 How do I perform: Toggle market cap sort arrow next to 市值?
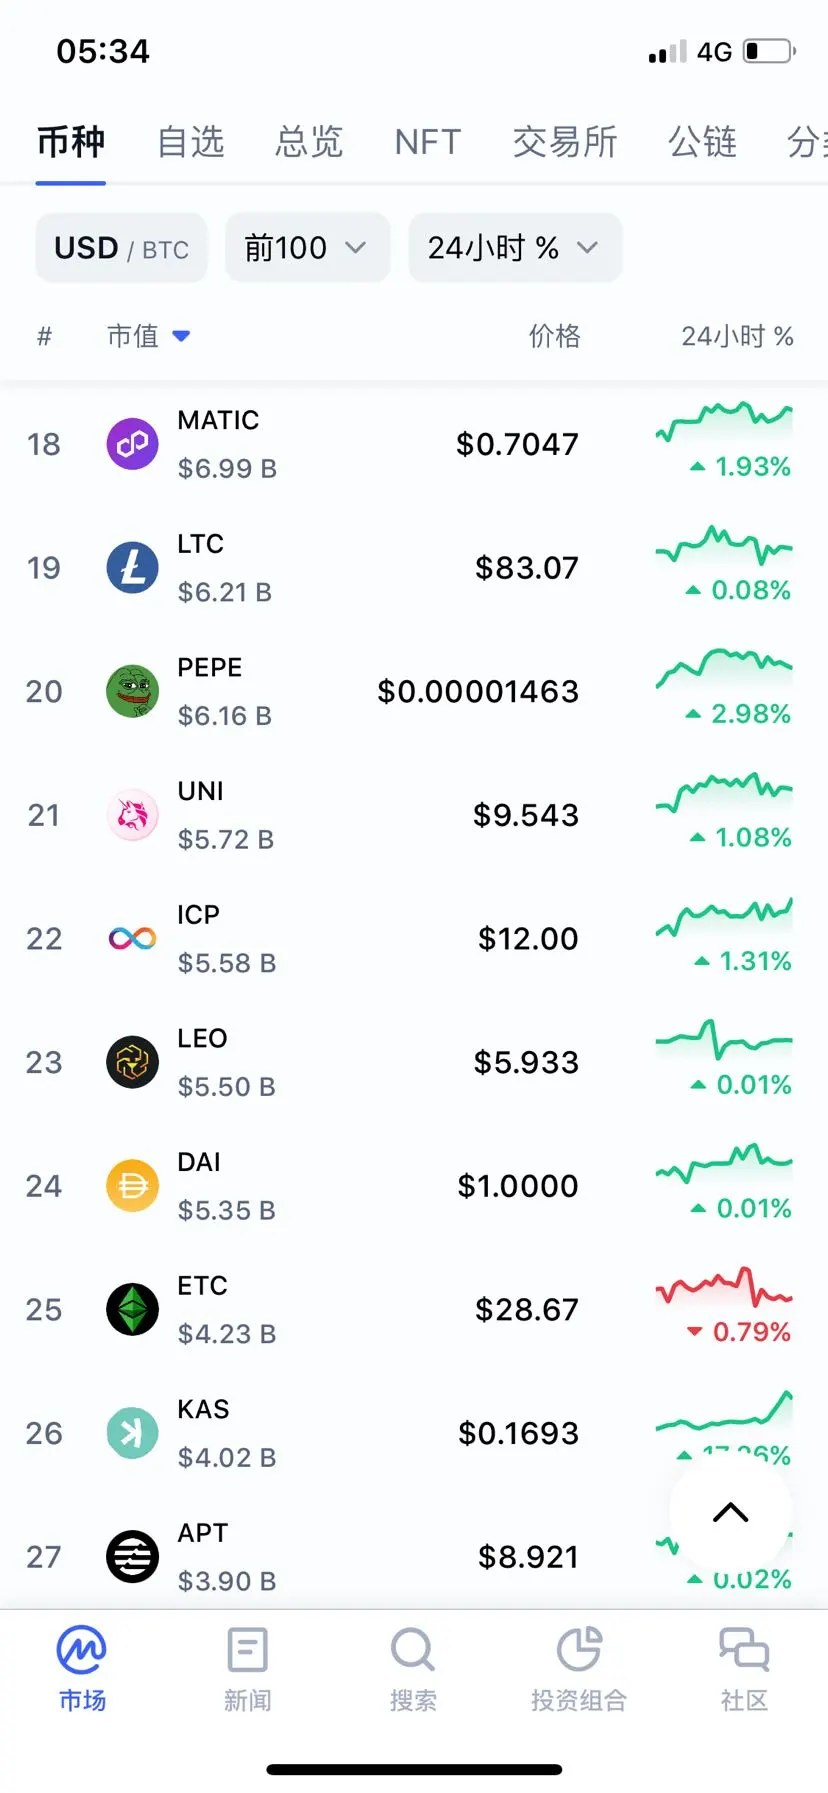point(181,336)
